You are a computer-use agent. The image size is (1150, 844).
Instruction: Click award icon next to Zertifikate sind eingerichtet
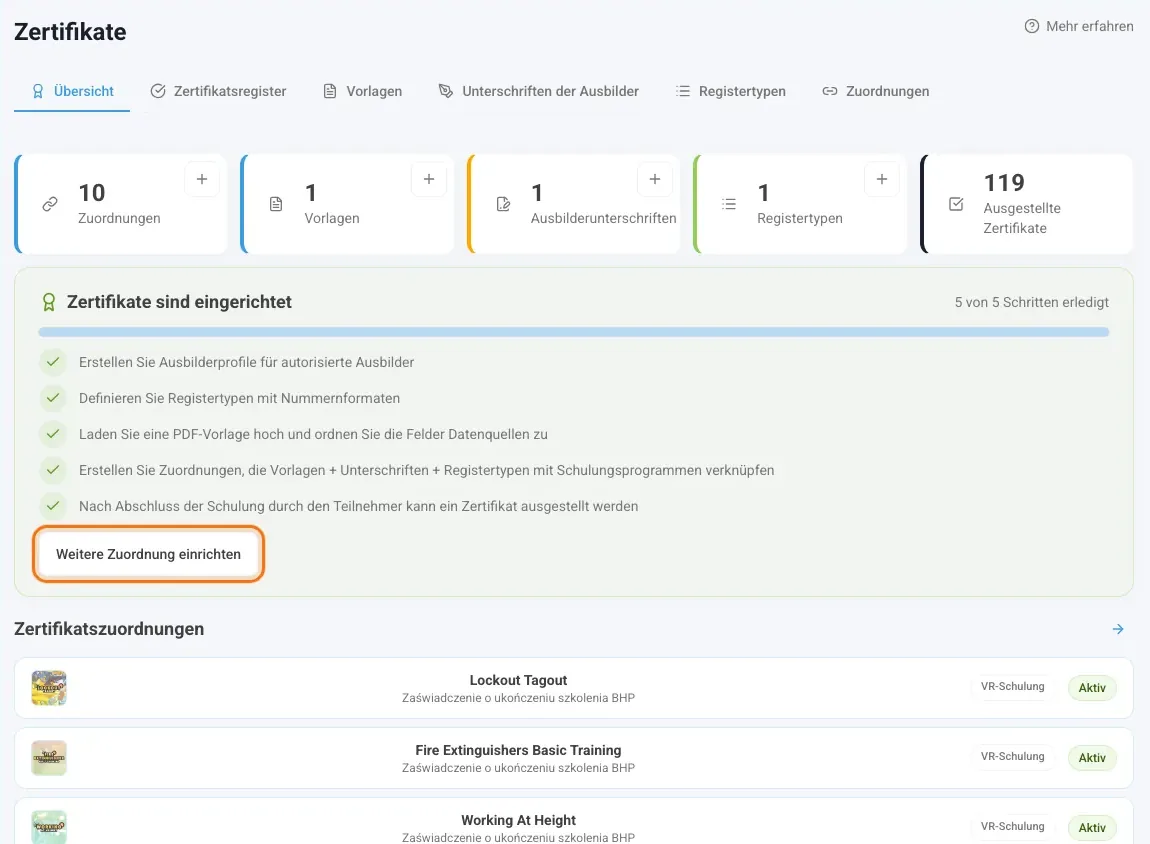[x=48, y=302]
